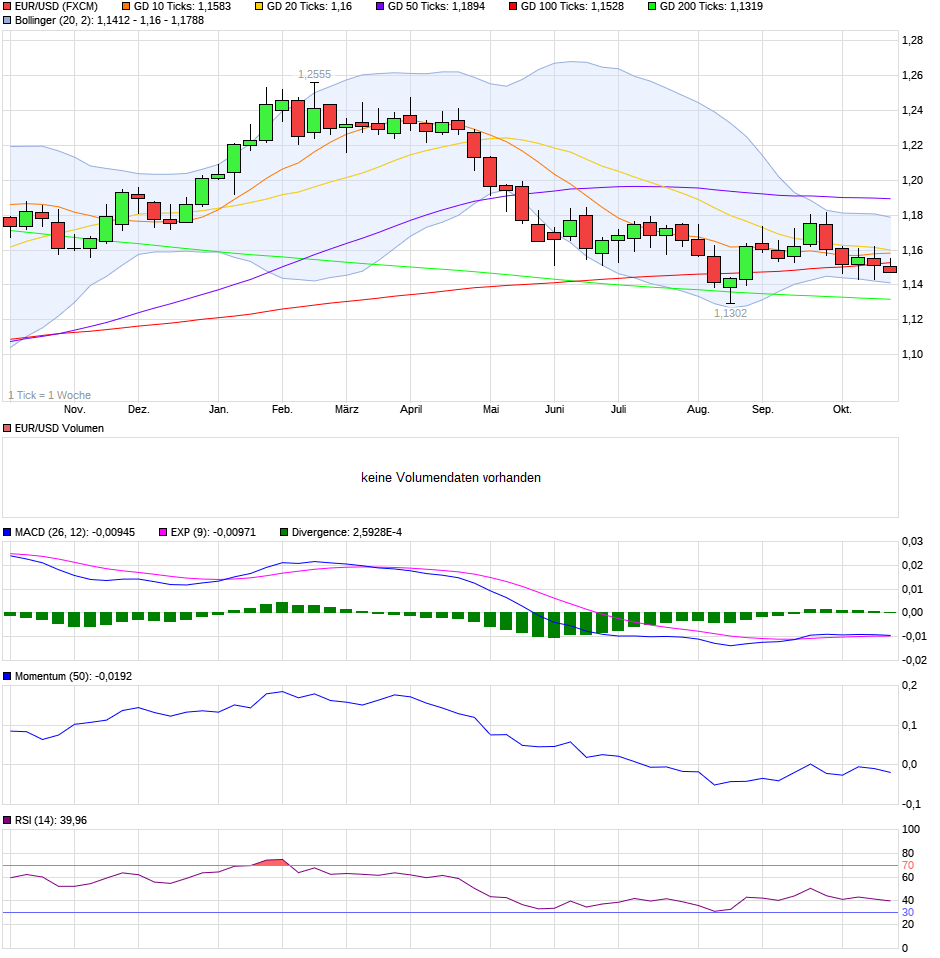Select the 'GD 20 Ticks: 1,16' label
940x958 pixels.
[310, 7]
